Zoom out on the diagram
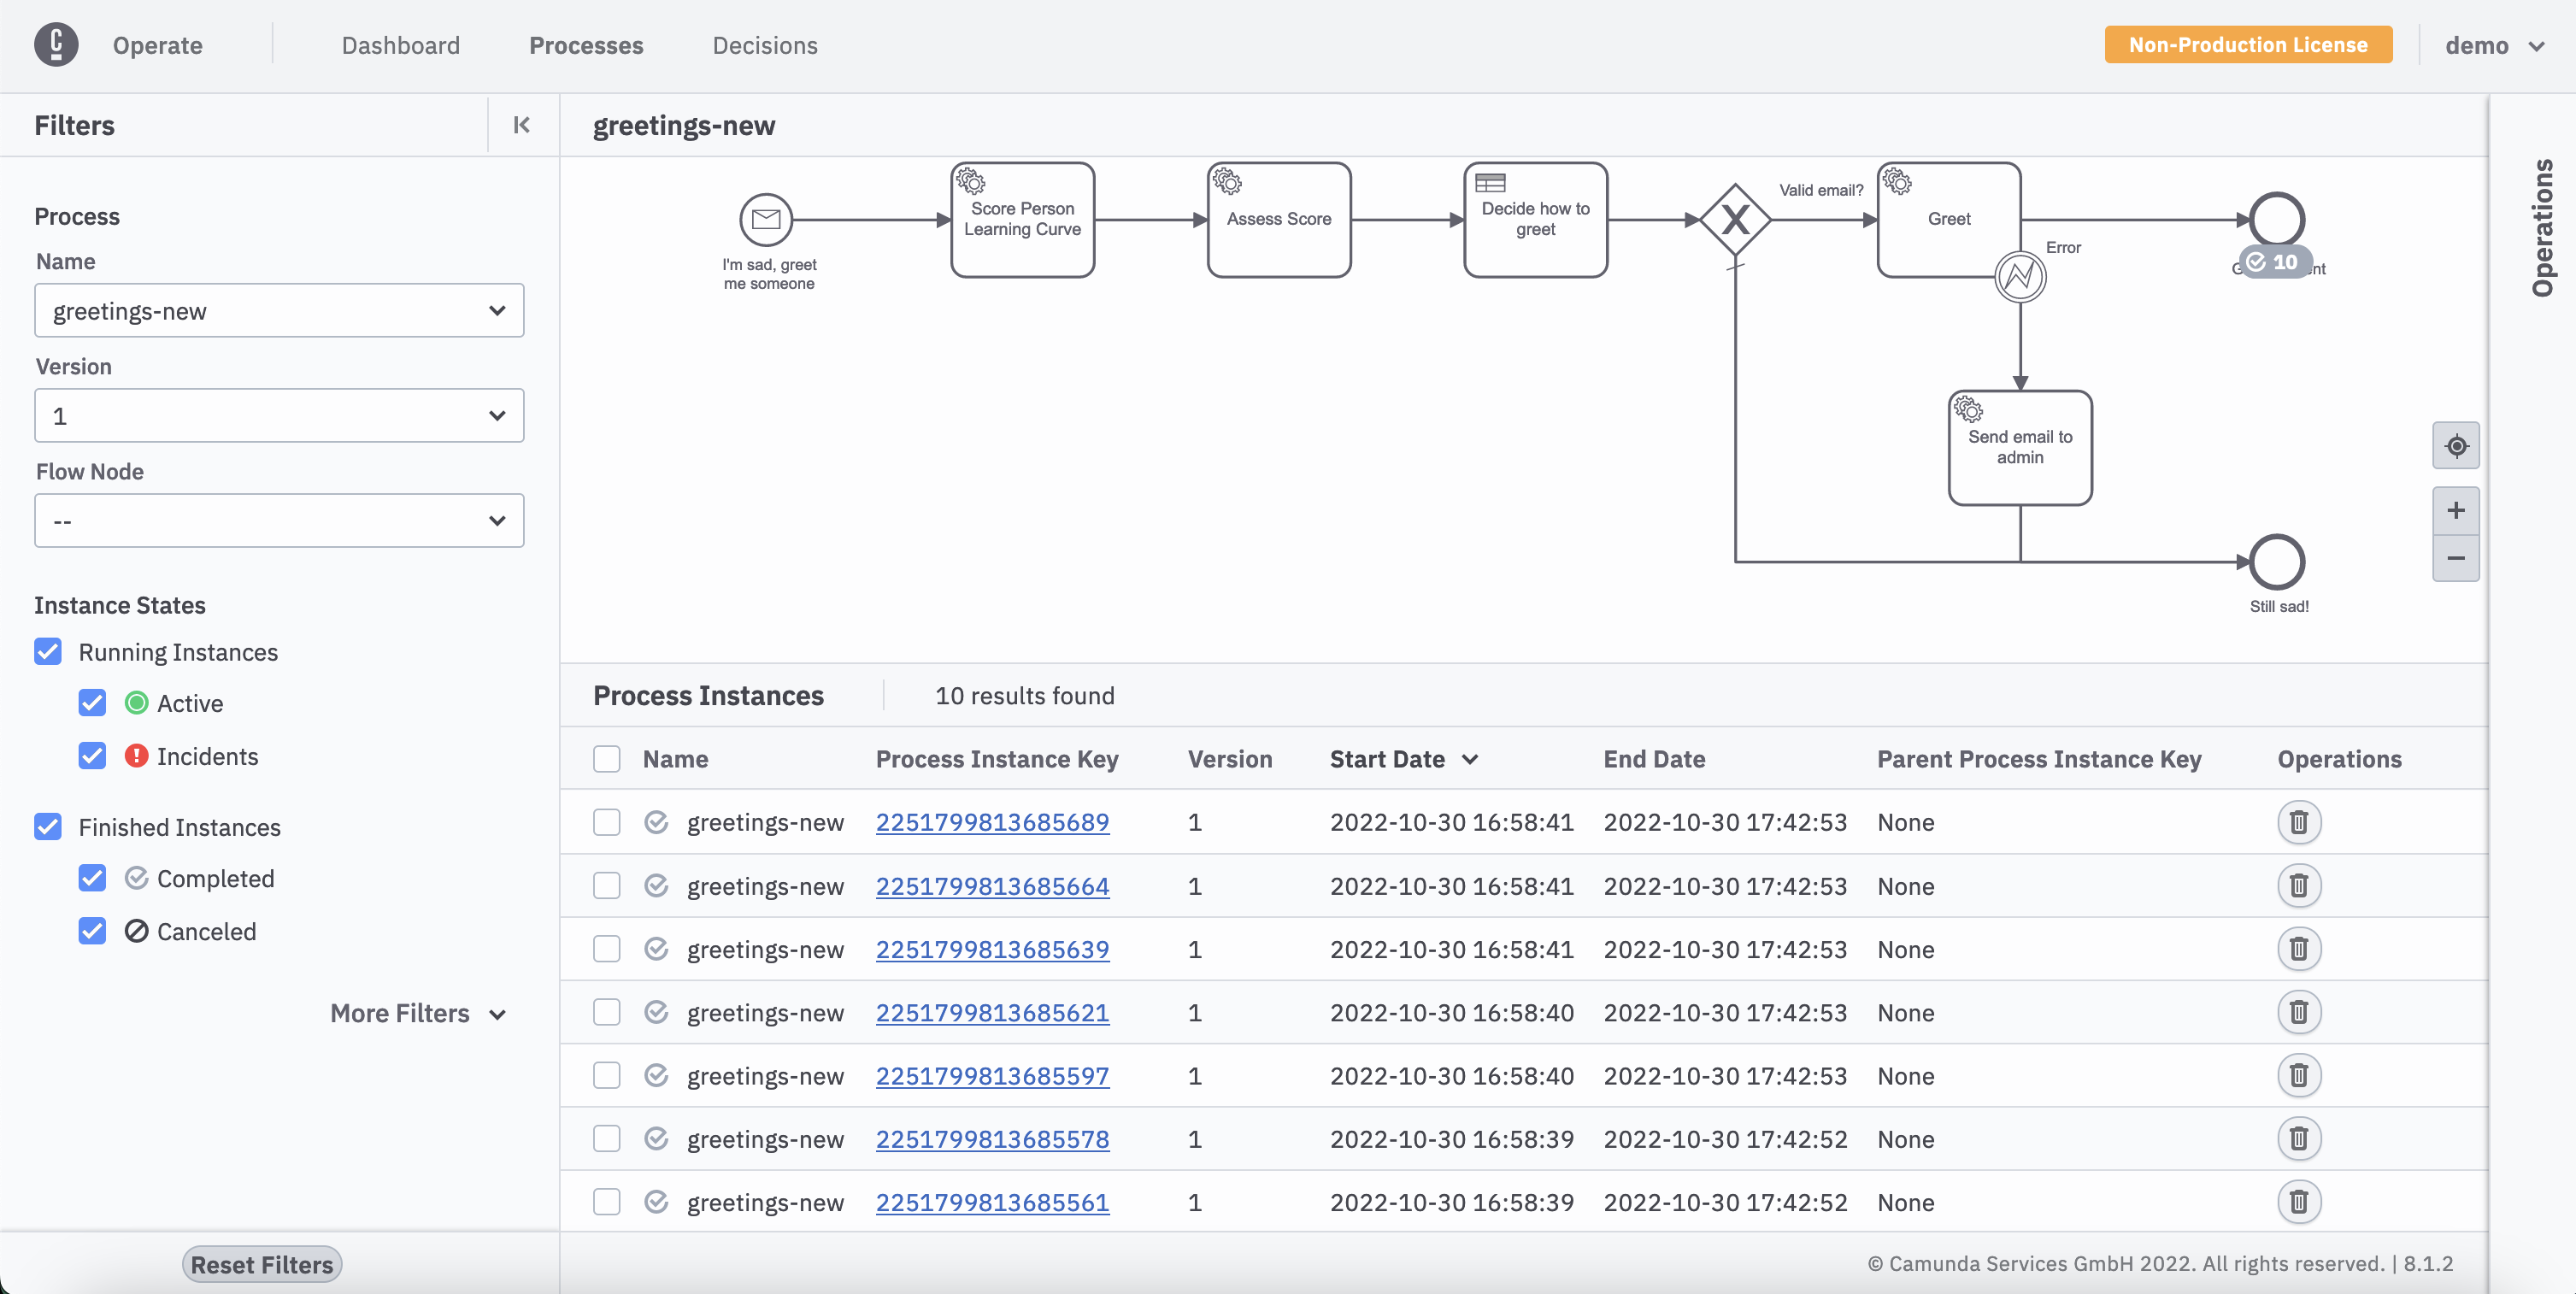The height and width of the screenshot is (1294, 2576). pos(2456,558)
